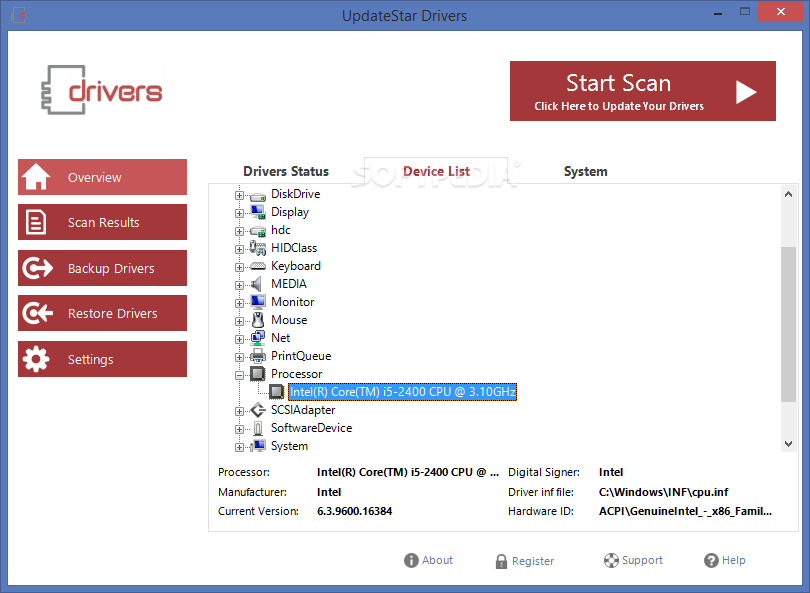Click the Restore Drivers arrow icon

point(37,313)
